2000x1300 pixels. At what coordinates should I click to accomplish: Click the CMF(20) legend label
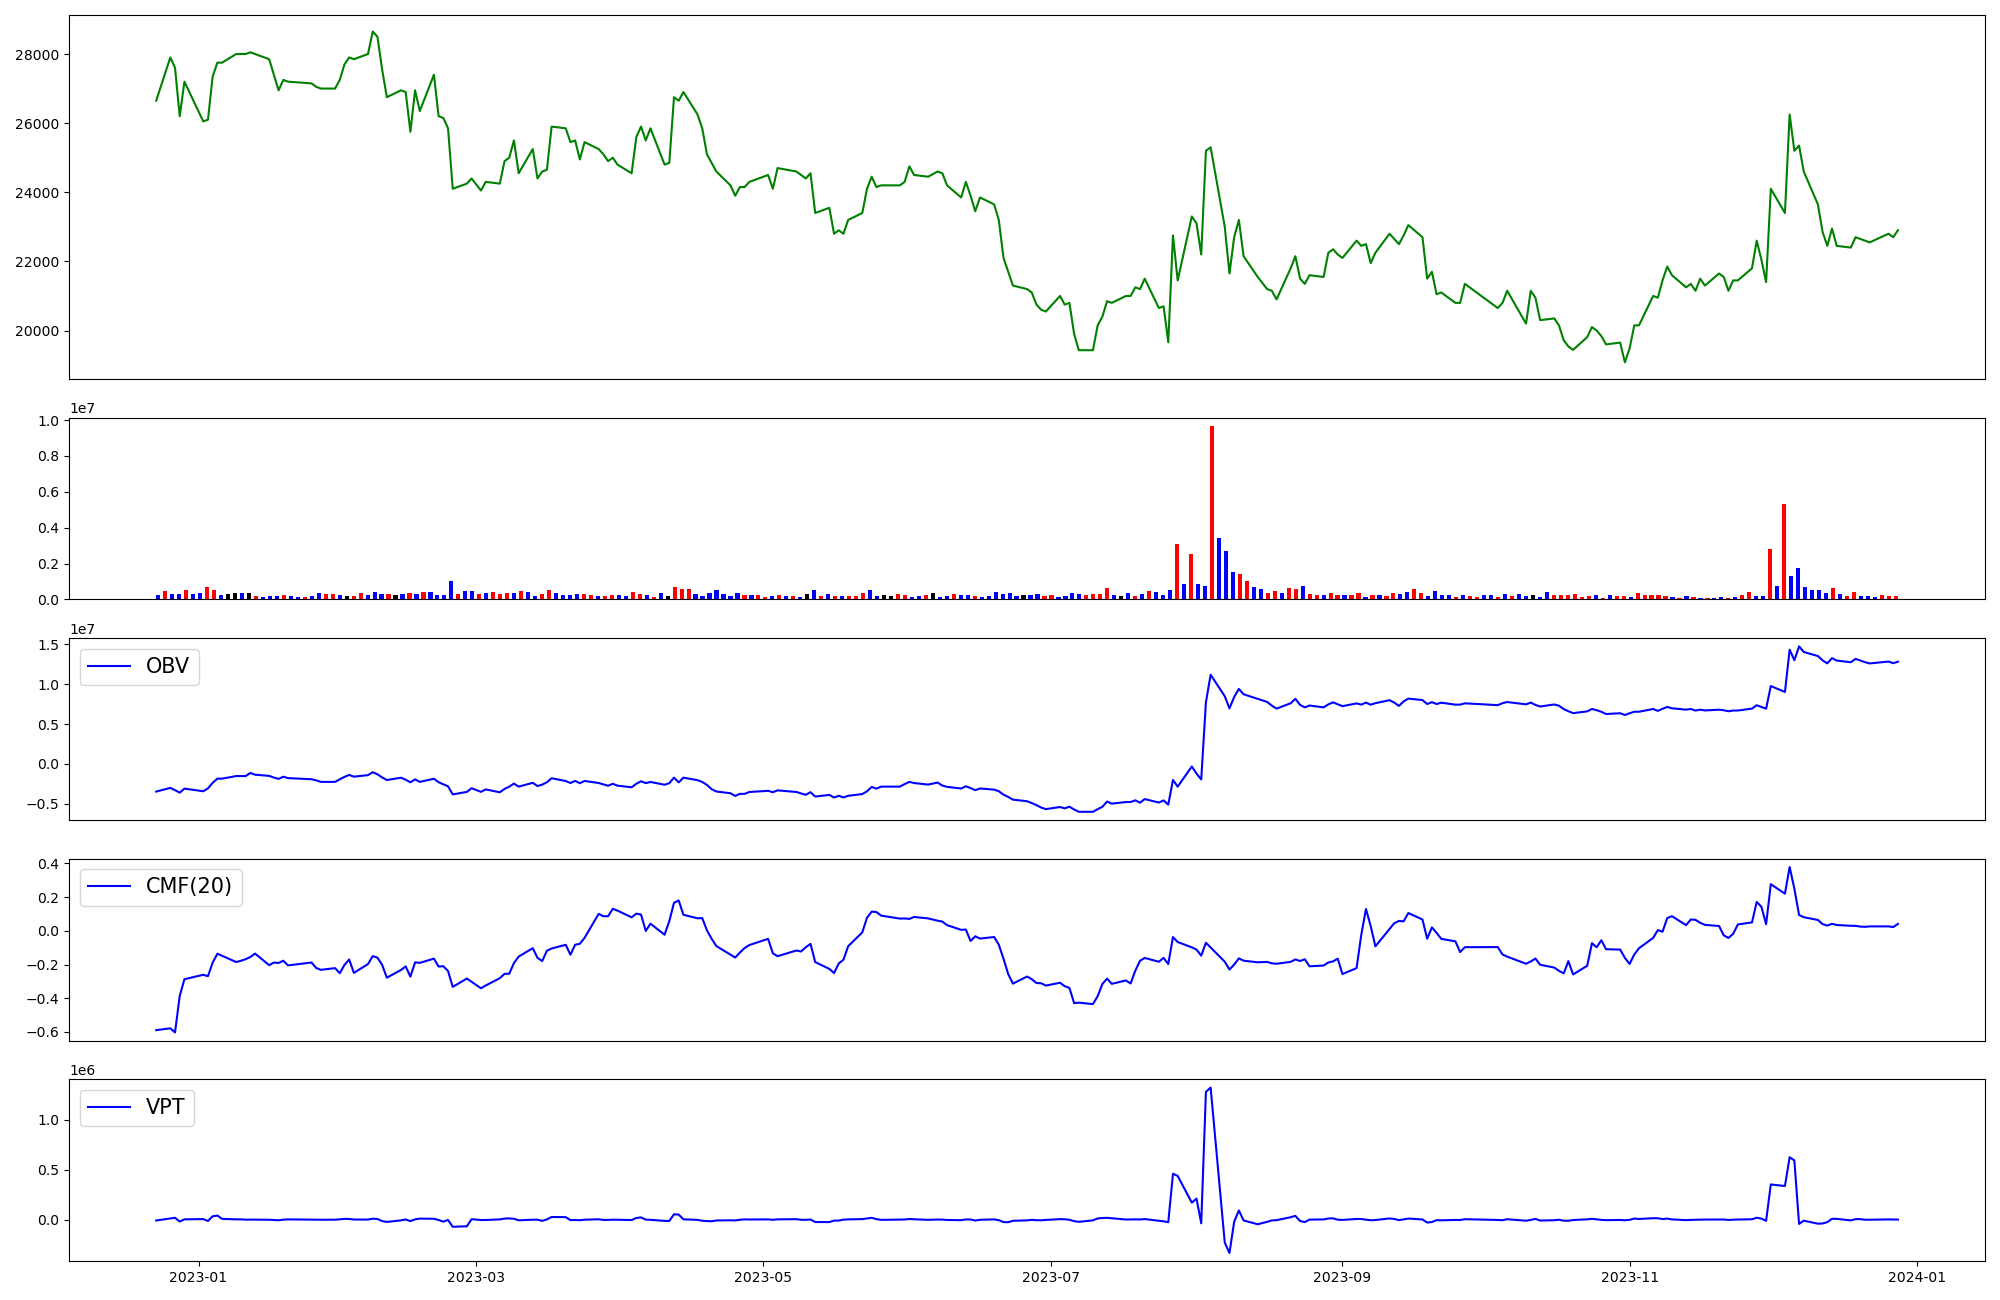click(x=188, y=886)
